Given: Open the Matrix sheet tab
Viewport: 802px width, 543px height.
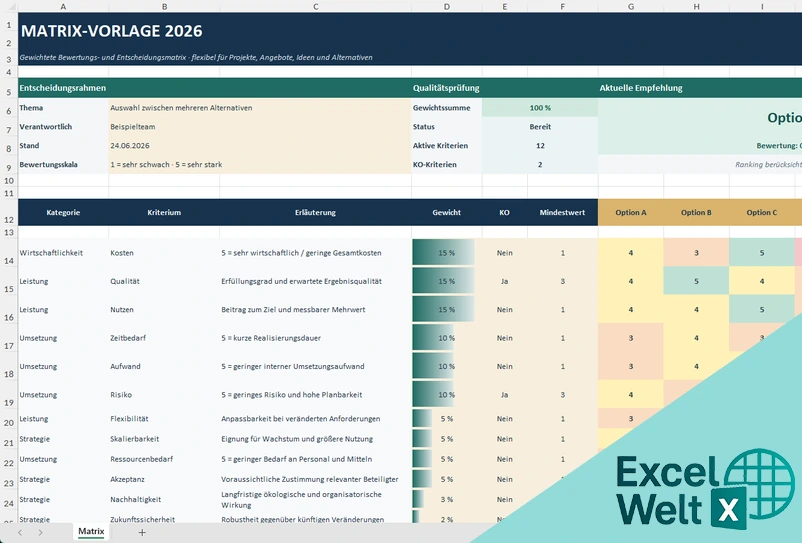Looking at the screenshot, I should click(x=91, y=531).
